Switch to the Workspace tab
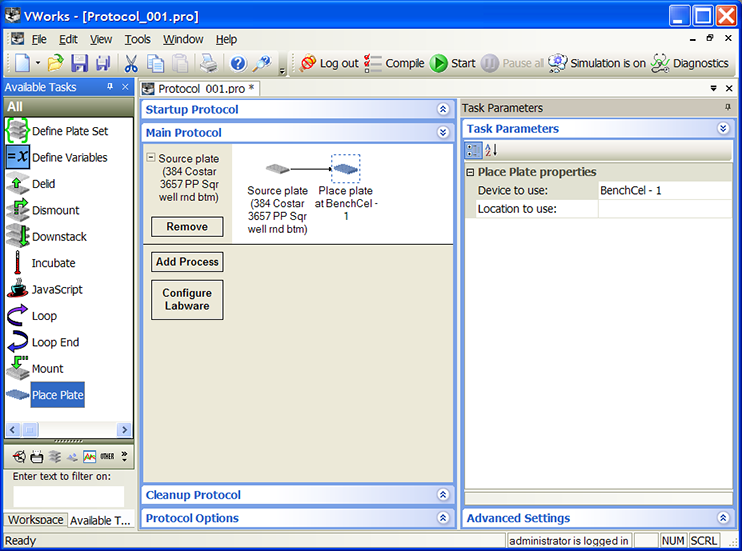The width and height of the screenshot is (742, 551). [35, 520]
